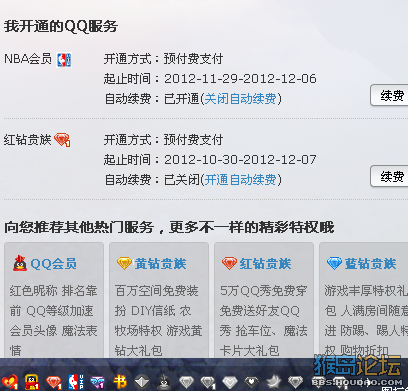408x391 pixels.
Task: Click 开通自动续费 link for 红钻贵族
Action: pos(240,180)
